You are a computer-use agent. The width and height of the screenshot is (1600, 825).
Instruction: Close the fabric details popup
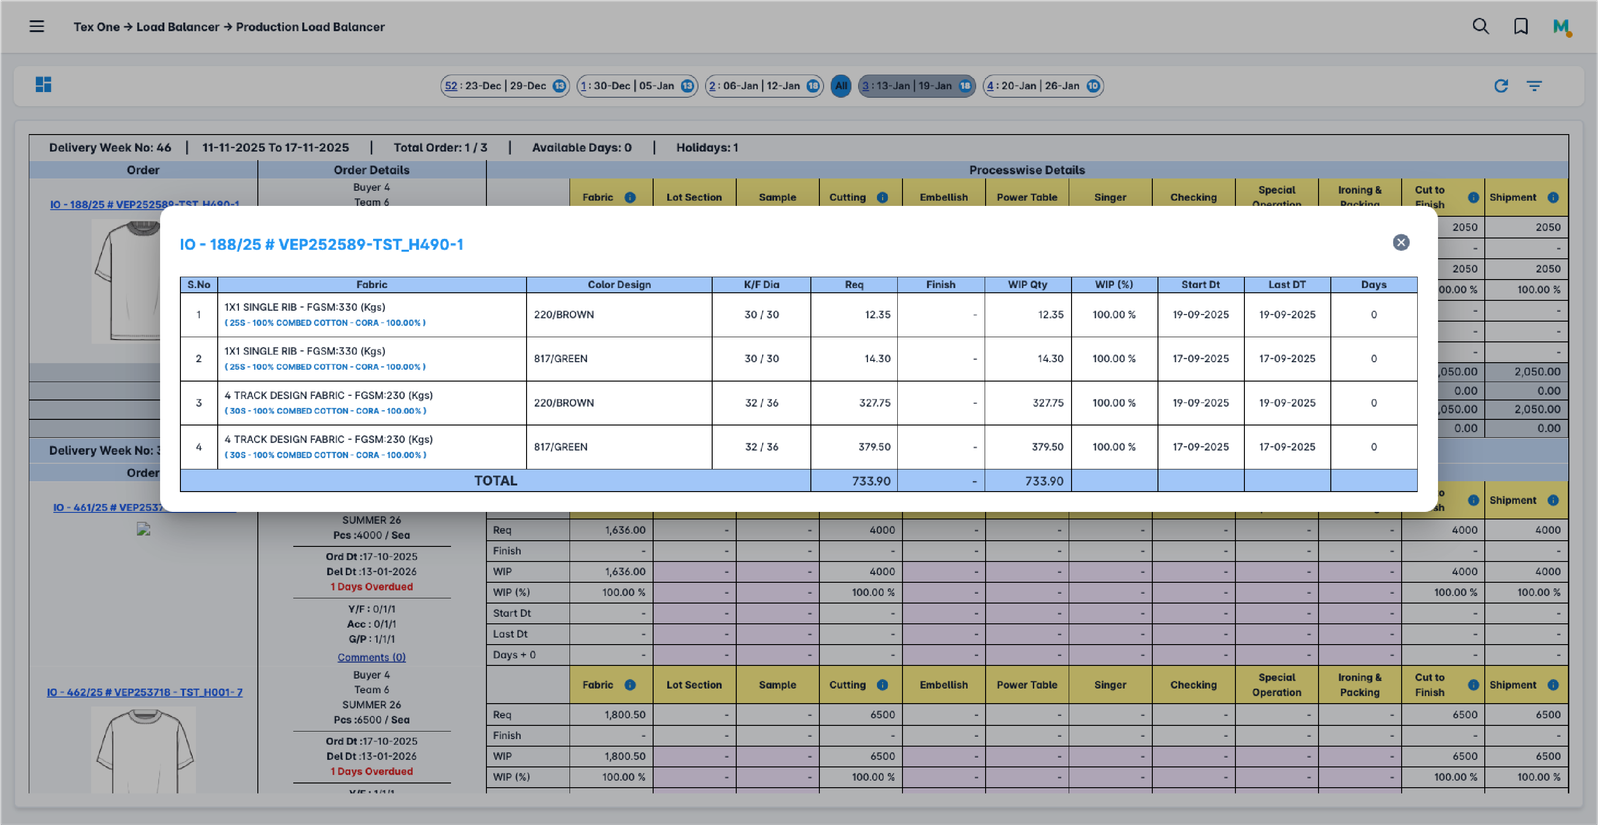click(1401, 243)
